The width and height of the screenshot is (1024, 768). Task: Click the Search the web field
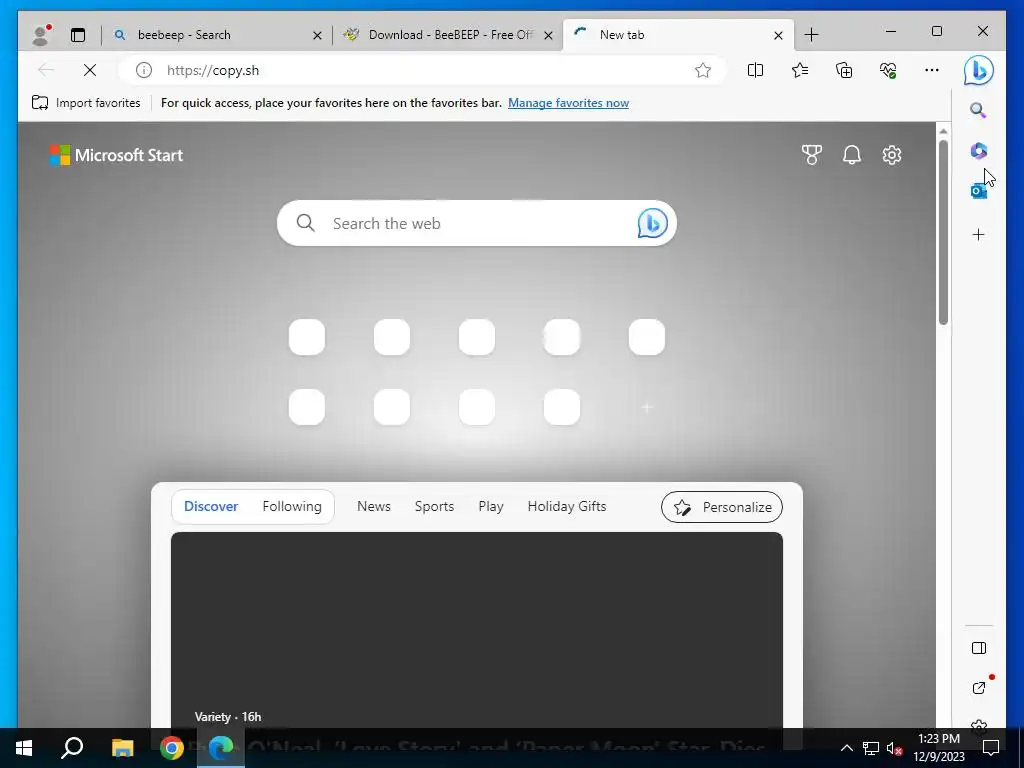pos(477,223)
